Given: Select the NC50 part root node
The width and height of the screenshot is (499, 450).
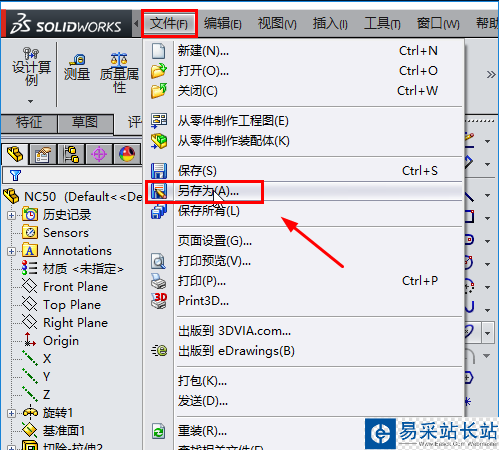Looking at the screenshot, I should [73, 197].
